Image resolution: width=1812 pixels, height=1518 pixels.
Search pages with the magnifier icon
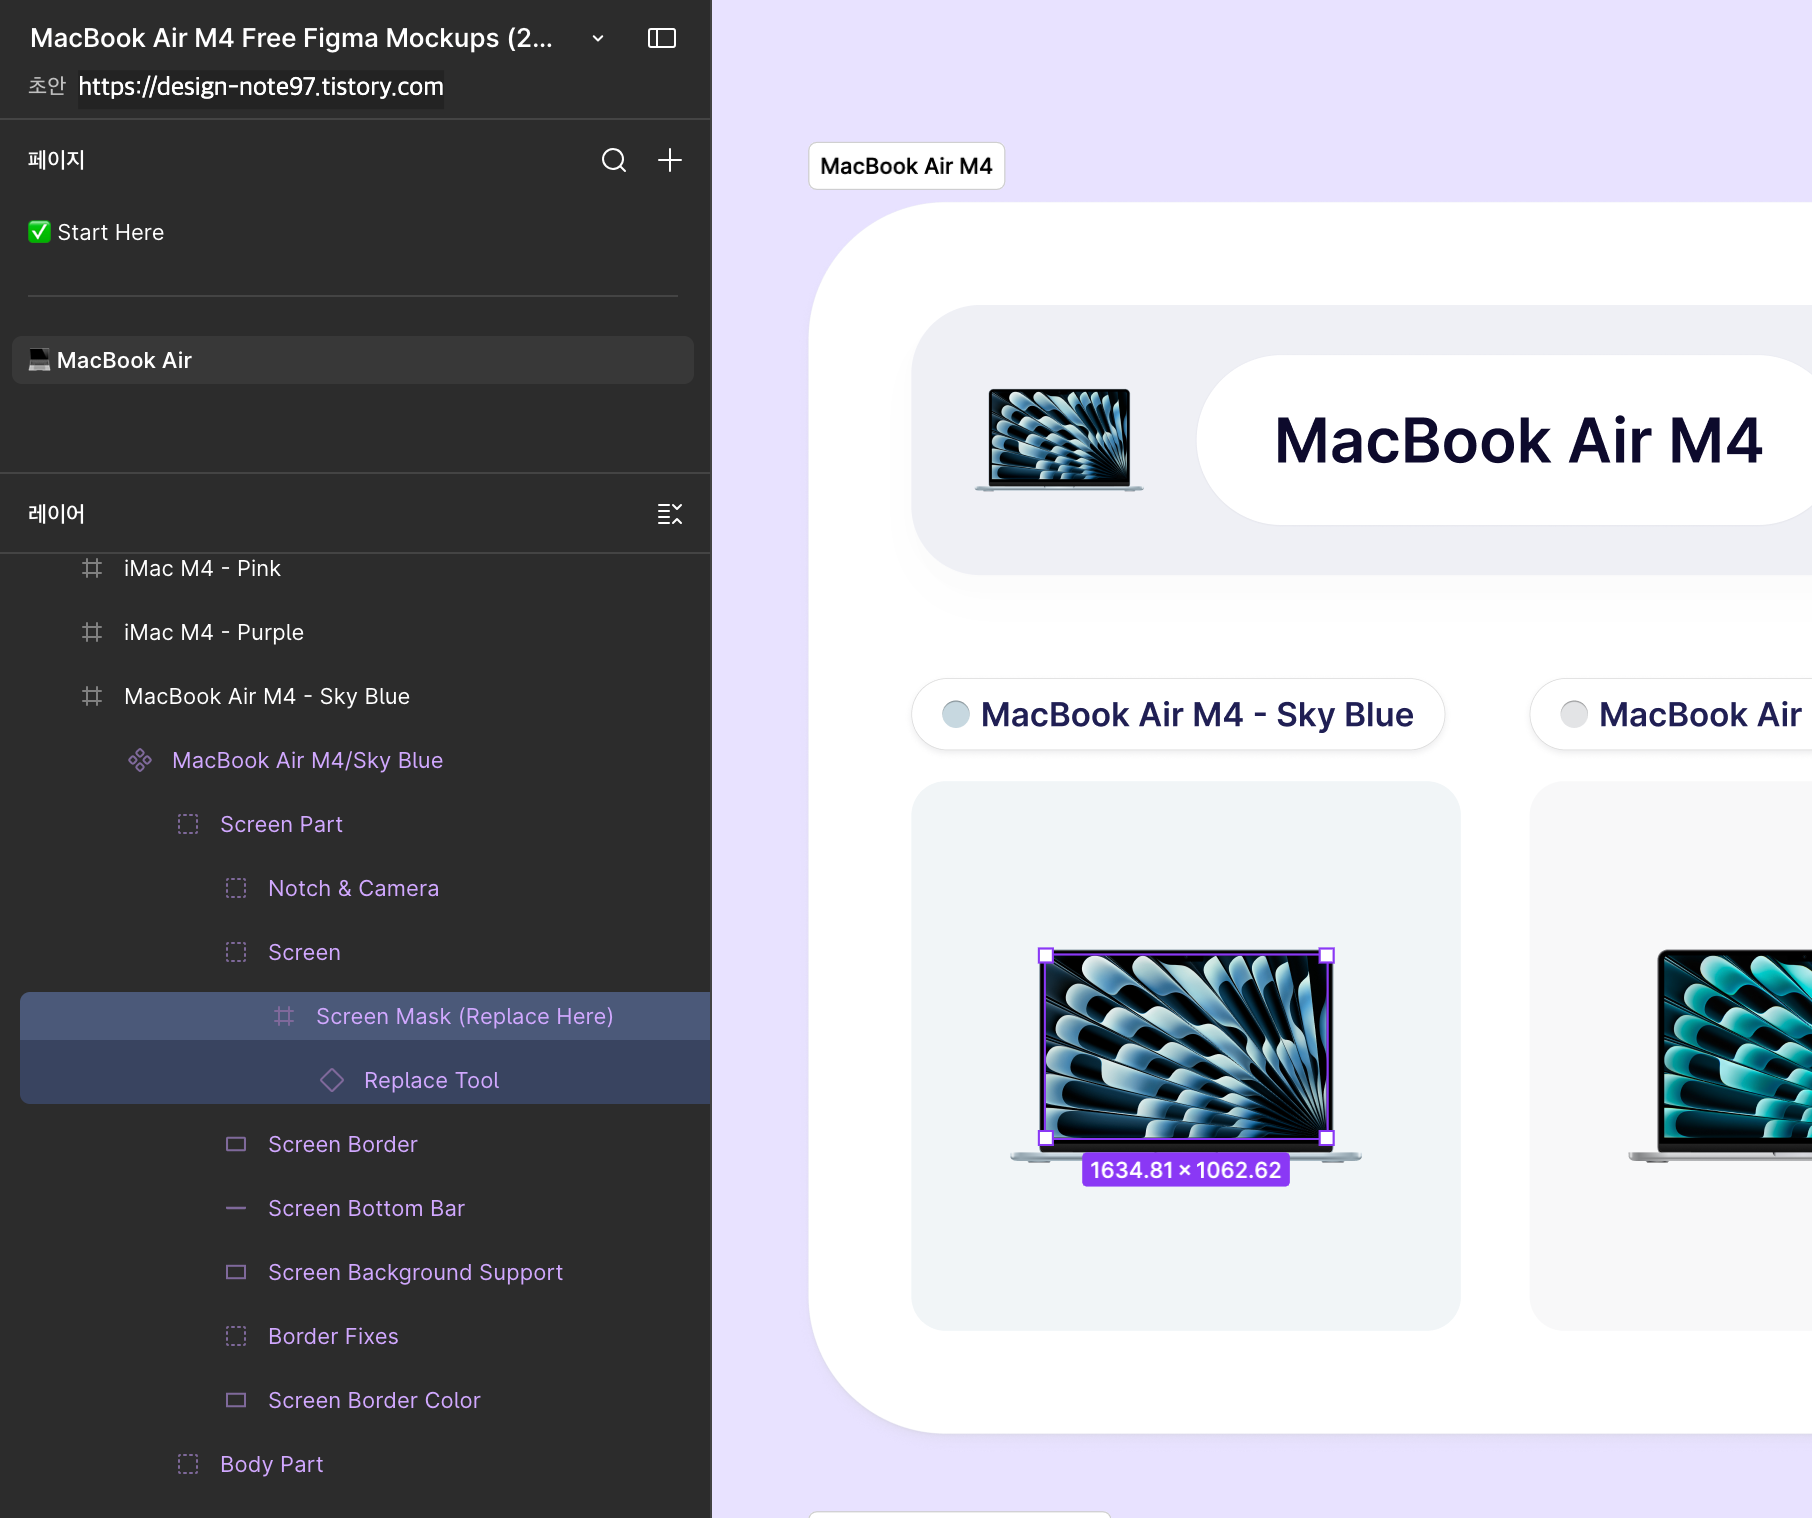[x=614, y=160]
